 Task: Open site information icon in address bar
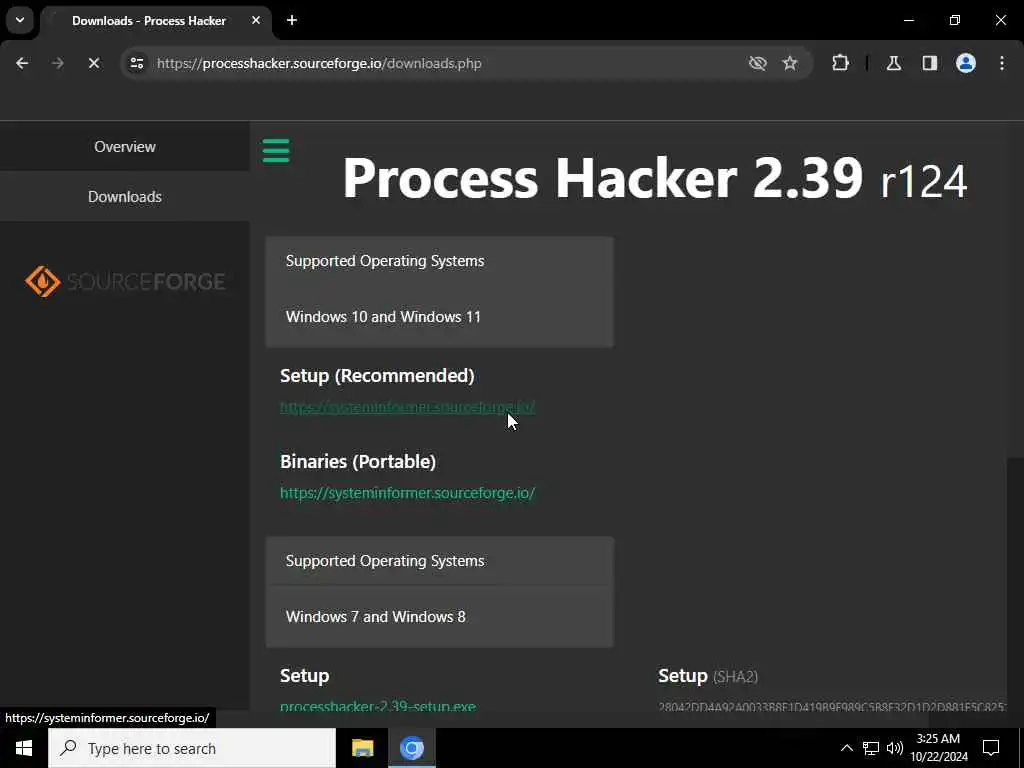click(136, 63)
